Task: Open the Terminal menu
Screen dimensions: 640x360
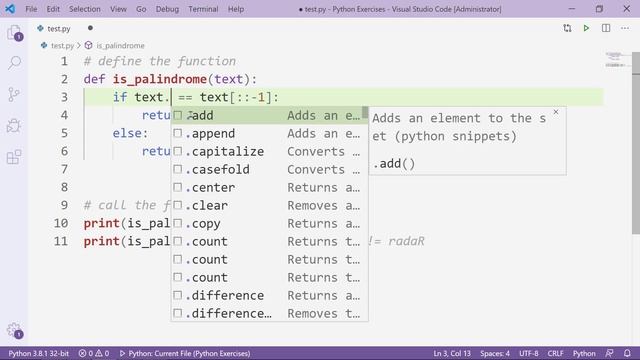Action: 203,9
